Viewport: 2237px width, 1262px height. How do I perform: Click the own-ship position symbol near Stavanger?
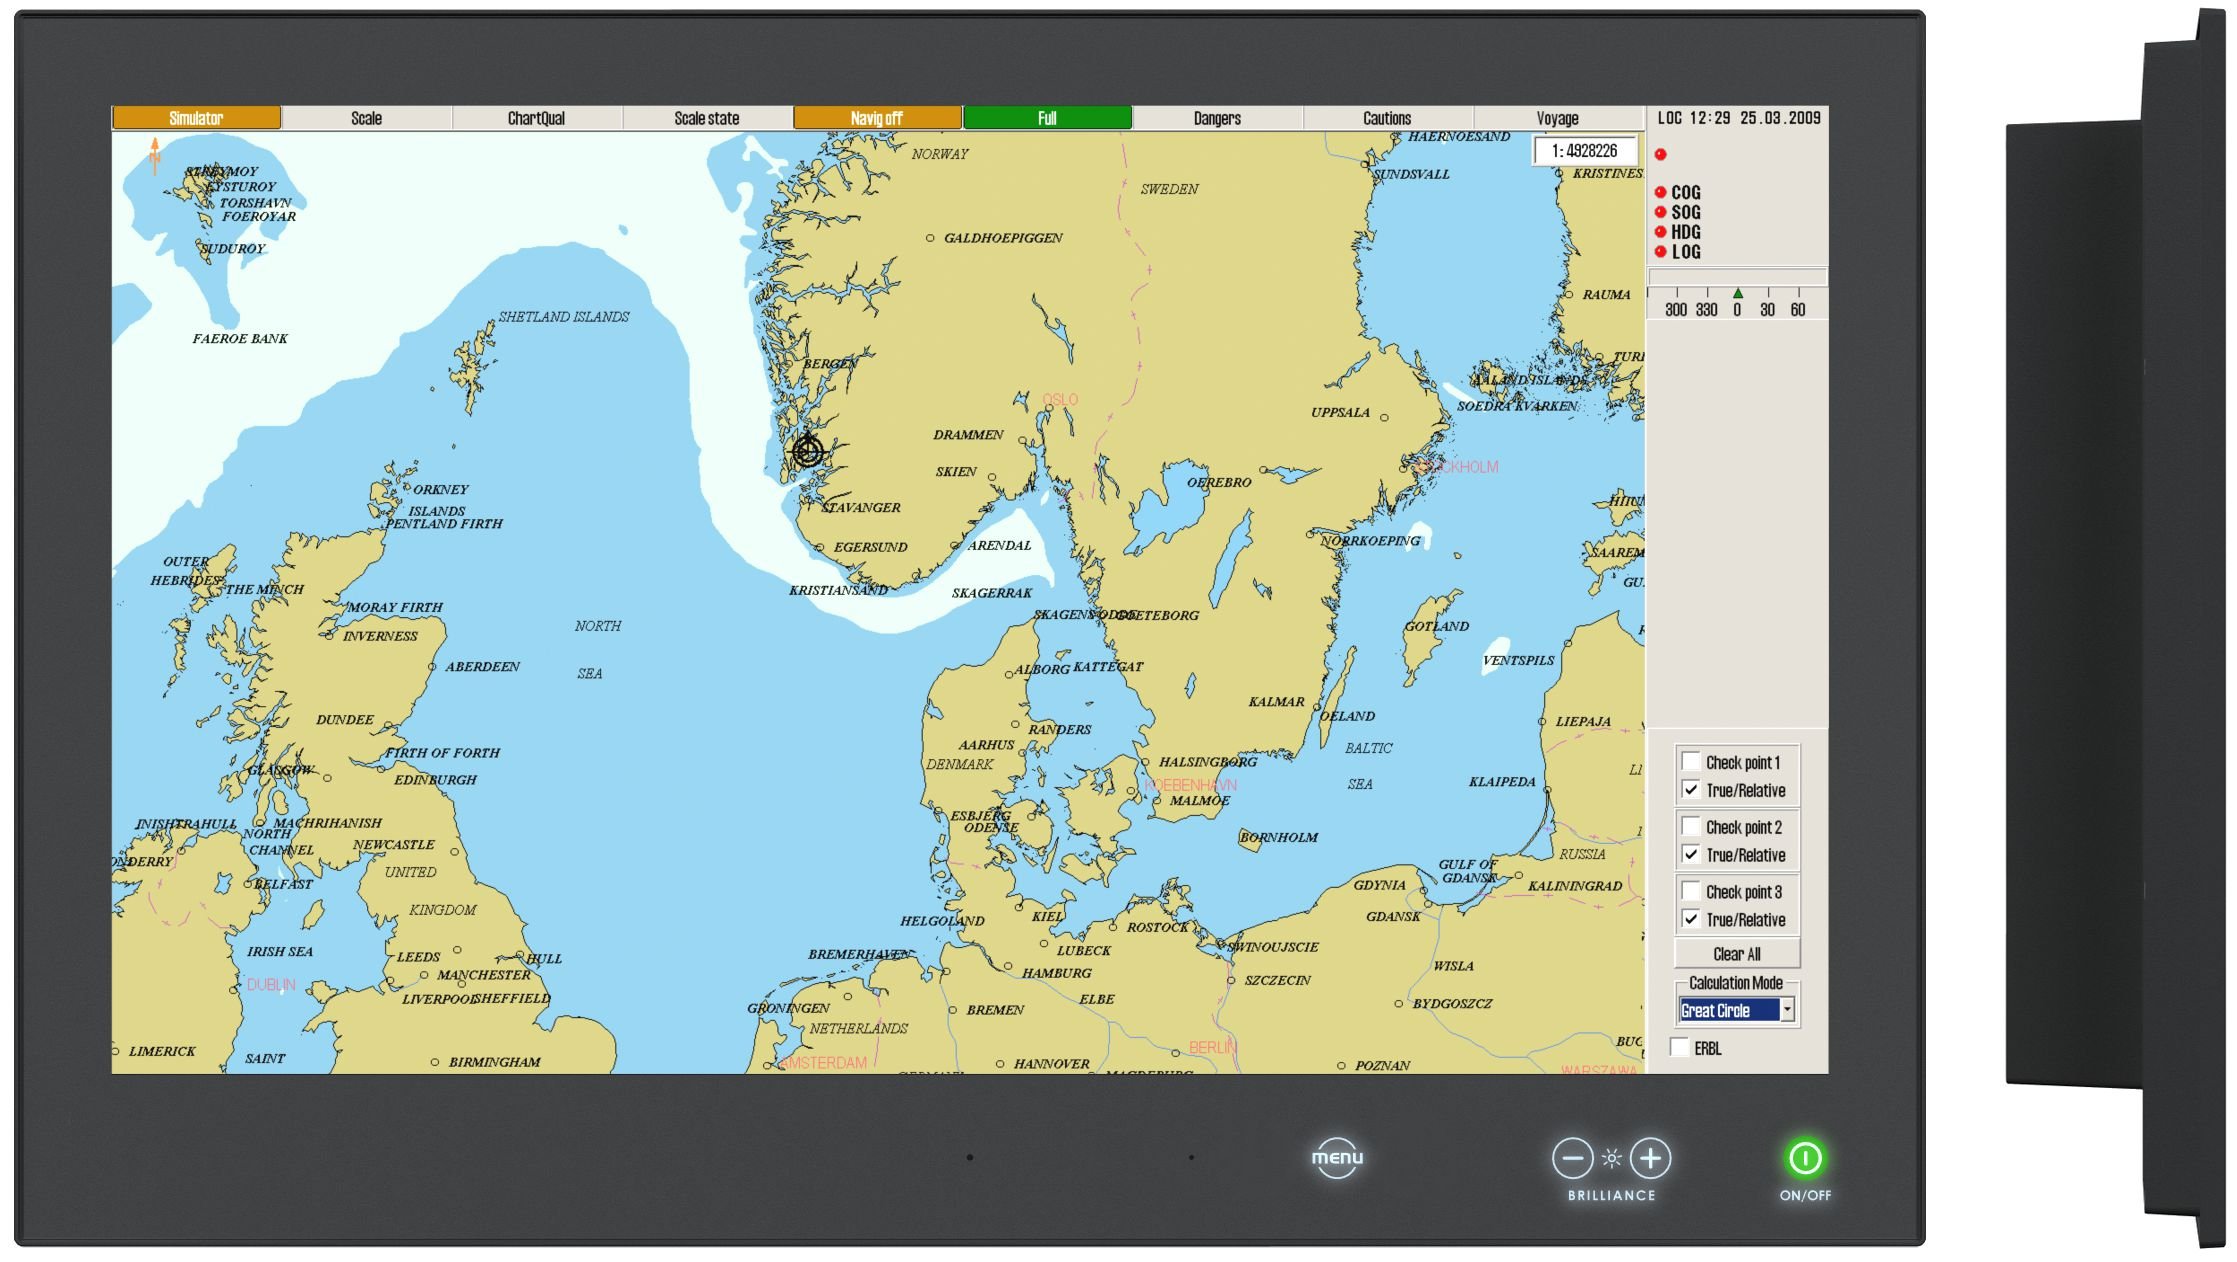(x=807, y=451)
